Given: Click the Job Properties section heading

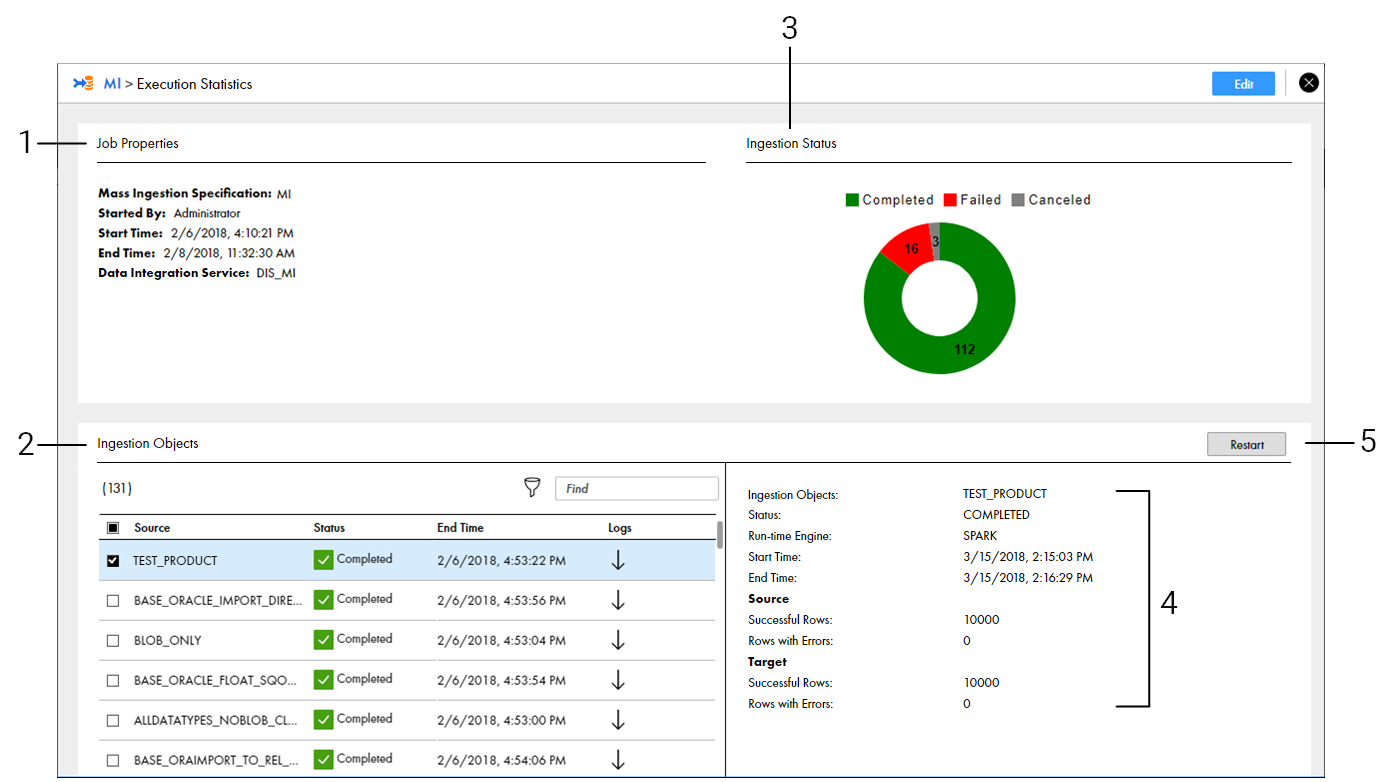Looking at the screenshot, I should click(138, 144).
